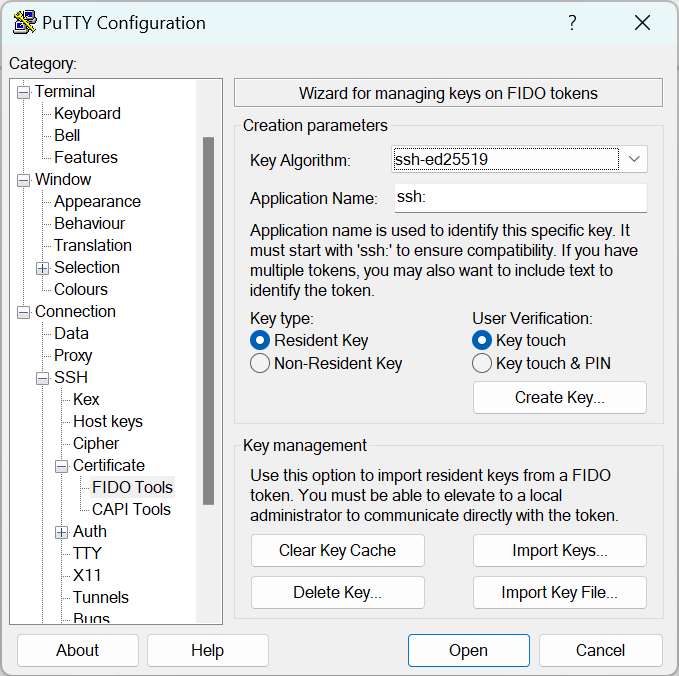Click the PuTTY icon in title bar
This screenshot has width=679, height=676.
click(25, 23)
